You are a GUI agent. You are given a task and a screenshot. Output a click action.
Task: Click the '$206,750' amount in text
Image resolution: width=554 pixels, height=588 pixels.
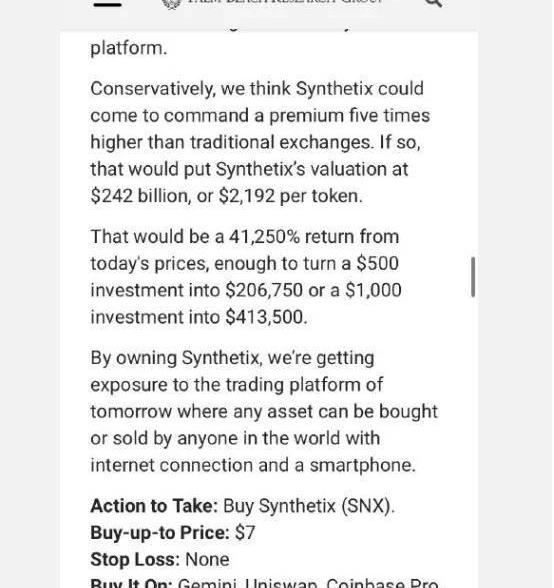coord(264,290)
